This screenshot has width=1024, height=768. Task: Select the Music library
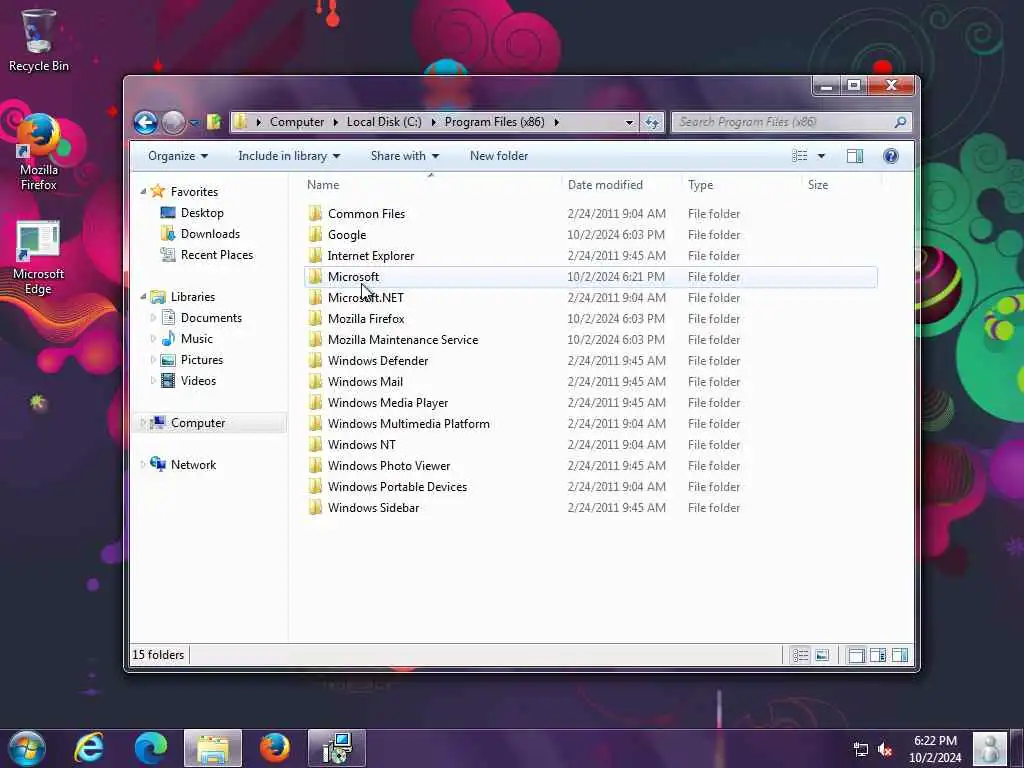(x=197, y=338)
